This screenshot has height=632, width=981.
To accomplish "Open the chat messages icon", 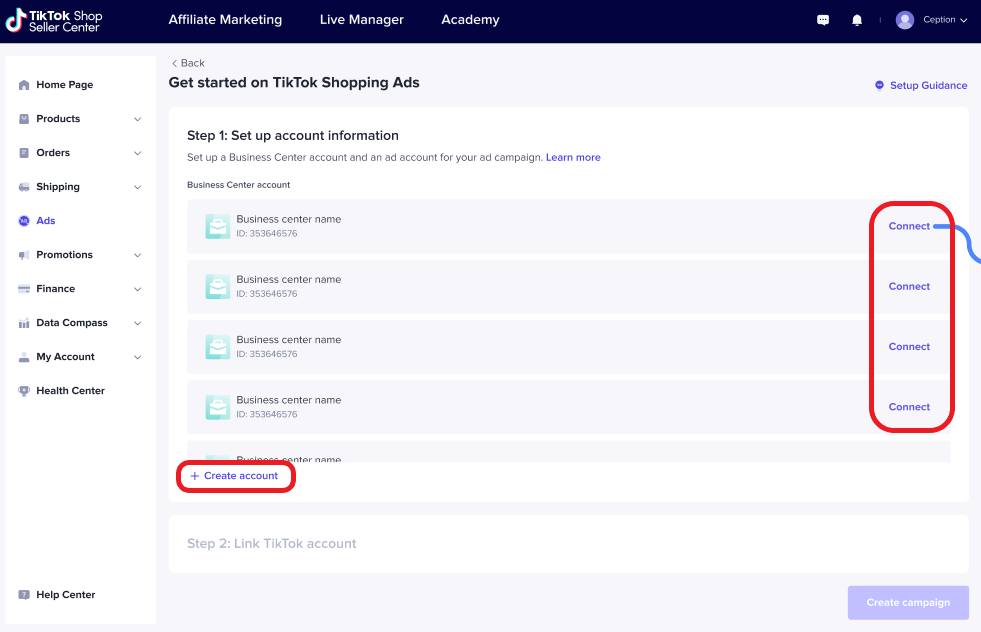I will (x=823, y=20).
